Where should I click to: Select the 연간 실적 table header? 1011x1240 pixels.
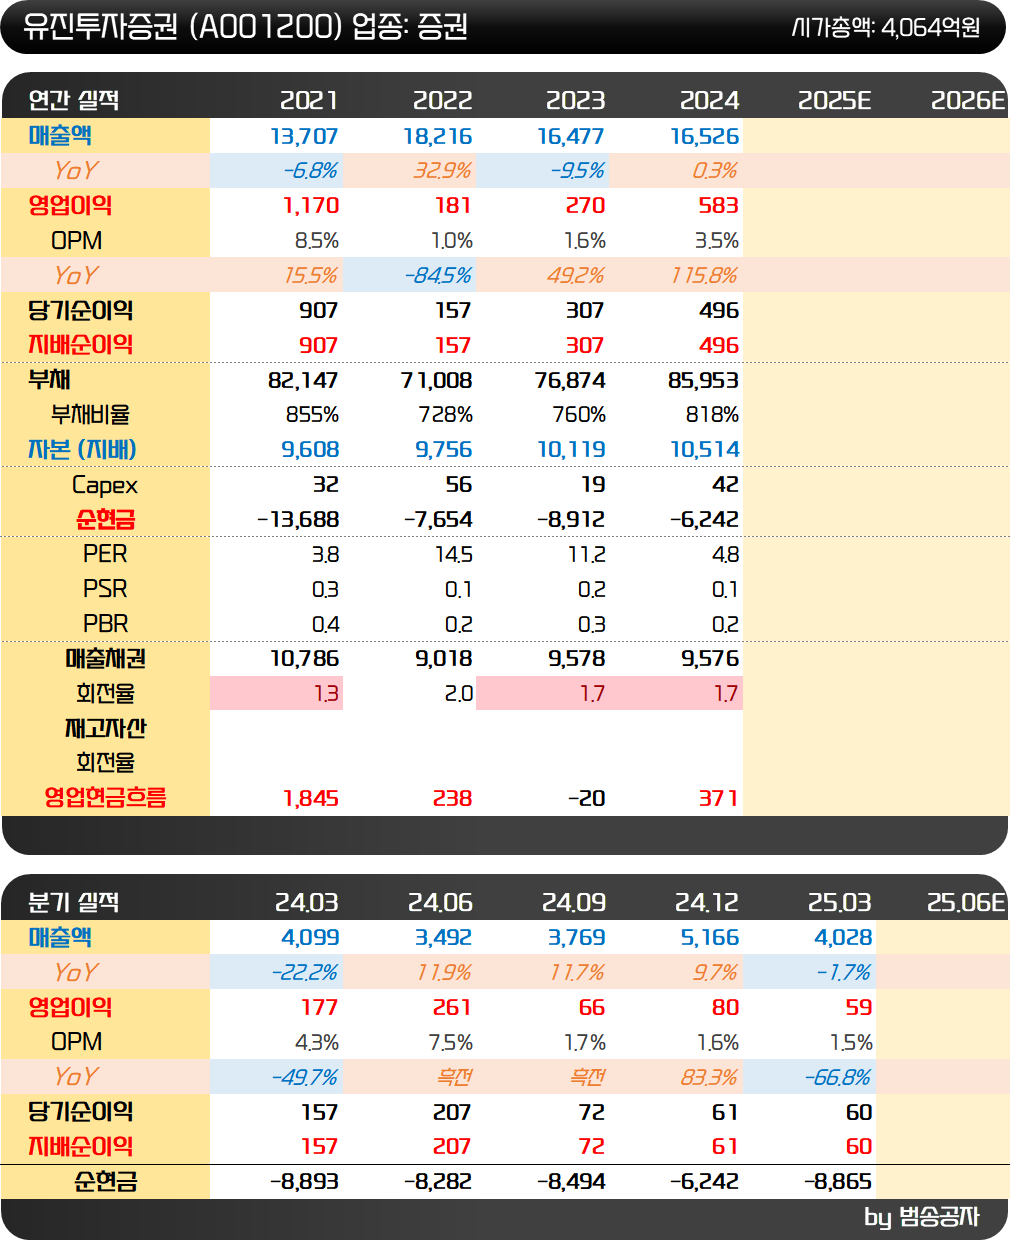74,100
